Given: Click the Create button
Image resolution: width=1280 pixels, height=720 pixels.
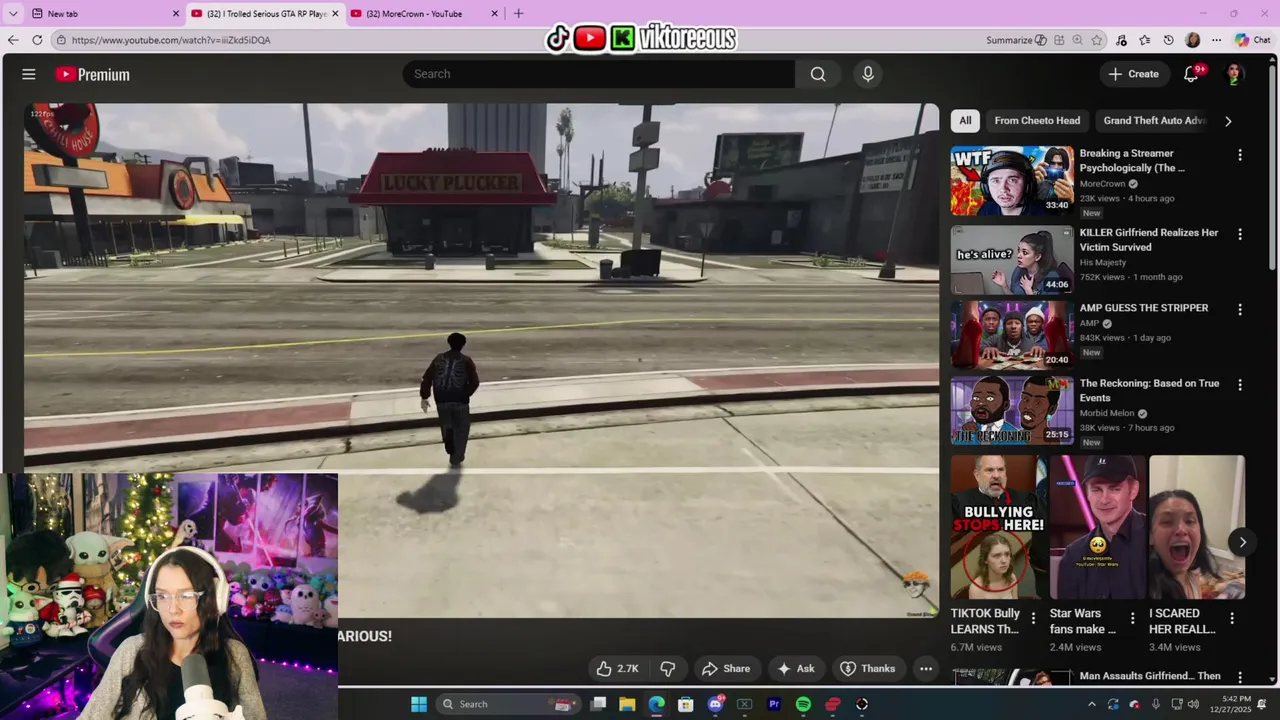Looking at the screenshot, I should coord(1134,74).
